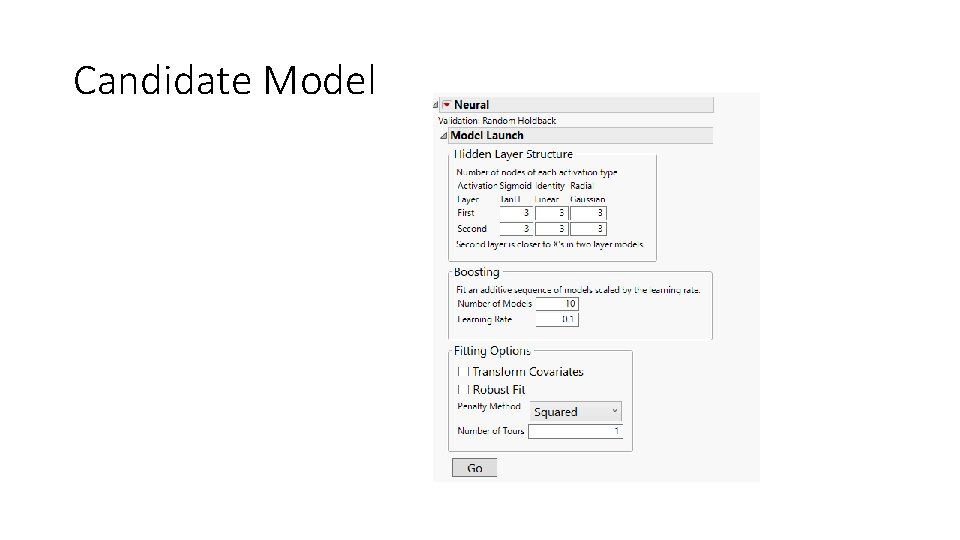Click the Validation Random Holdback text

pos(497,121)
